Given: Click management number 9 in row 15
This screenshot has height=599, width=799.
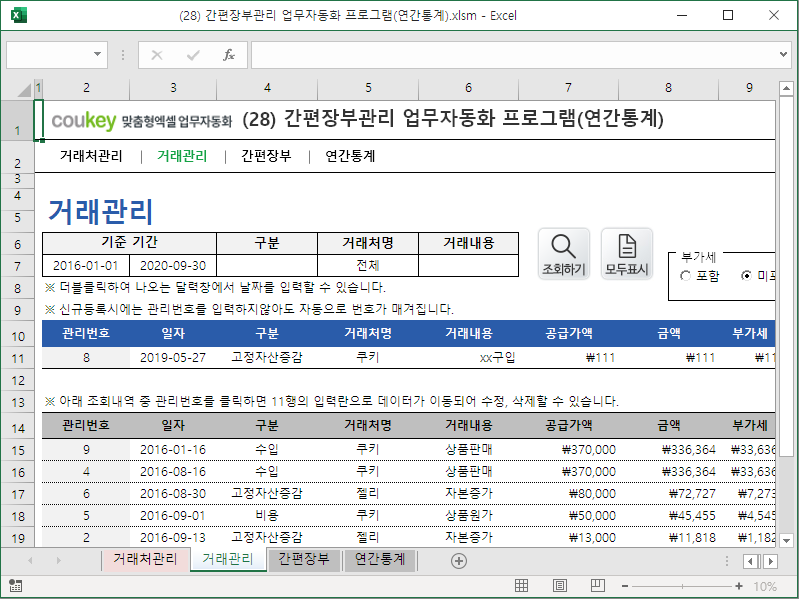Looking at the screenshot, I should pyautogui.click(x=86, y=450).
